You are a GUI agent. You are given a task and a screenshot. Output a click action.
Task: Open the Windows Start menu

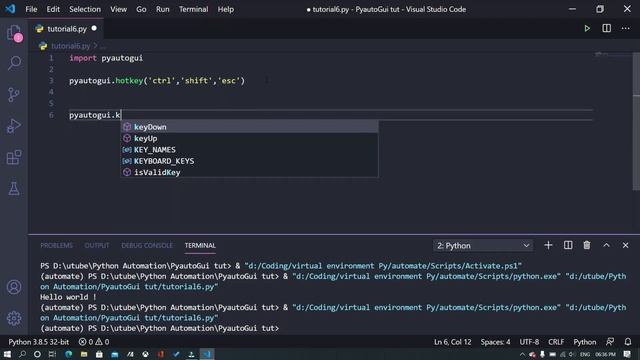point(7,354)
